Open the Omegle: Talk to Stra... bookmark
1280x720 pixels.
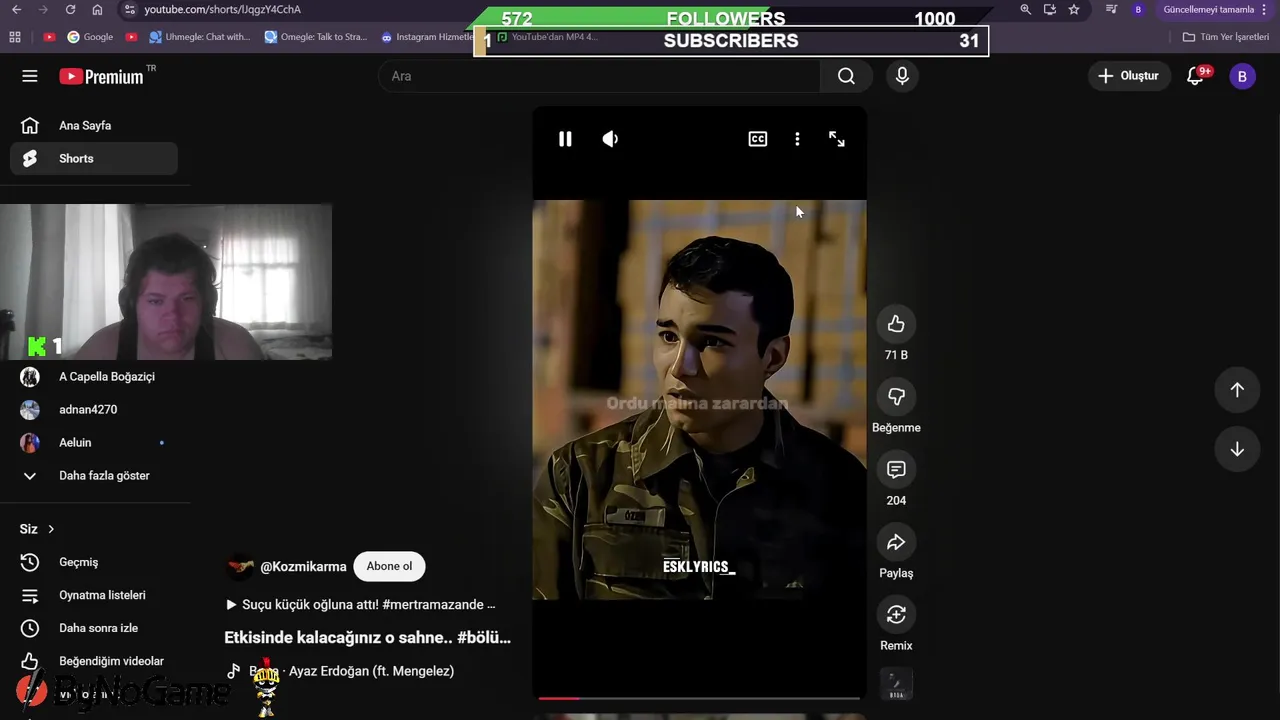(x=317, y=37)
